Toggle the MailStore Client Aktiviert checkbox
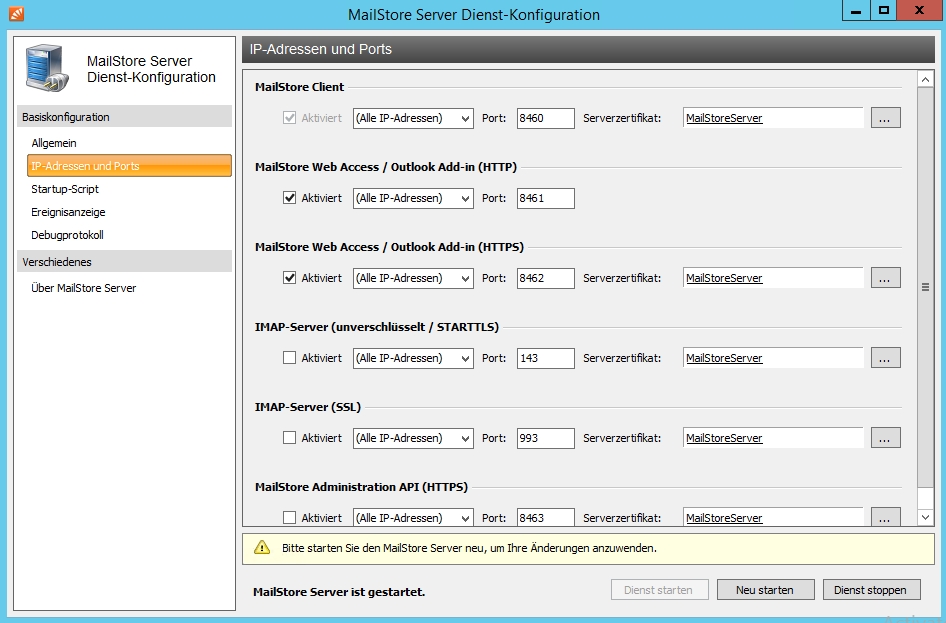 click(290, 118)
